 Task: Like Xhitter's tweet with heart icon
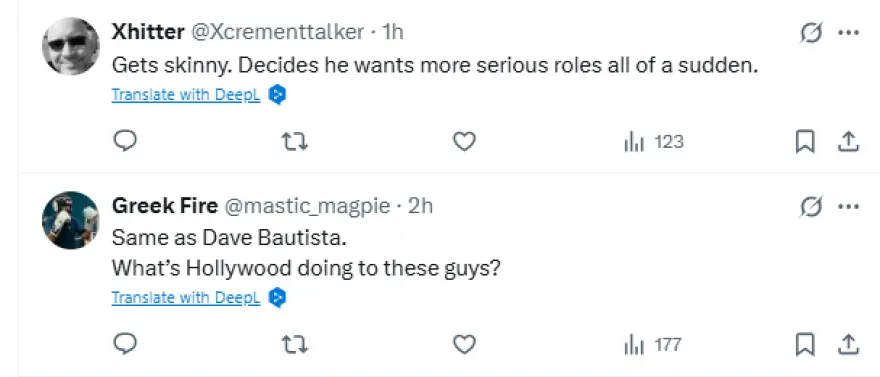pos(464,142)
